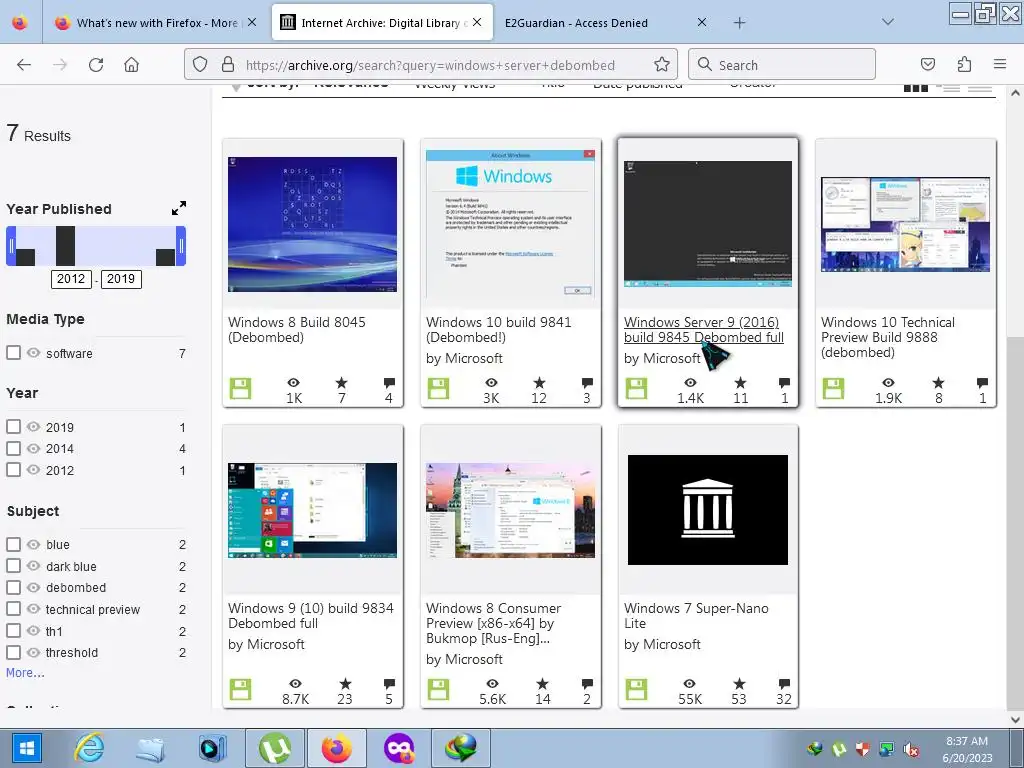Open a new browser tab
The image size is (1024, 768).
pyautogui.click(x=739, y=23)
